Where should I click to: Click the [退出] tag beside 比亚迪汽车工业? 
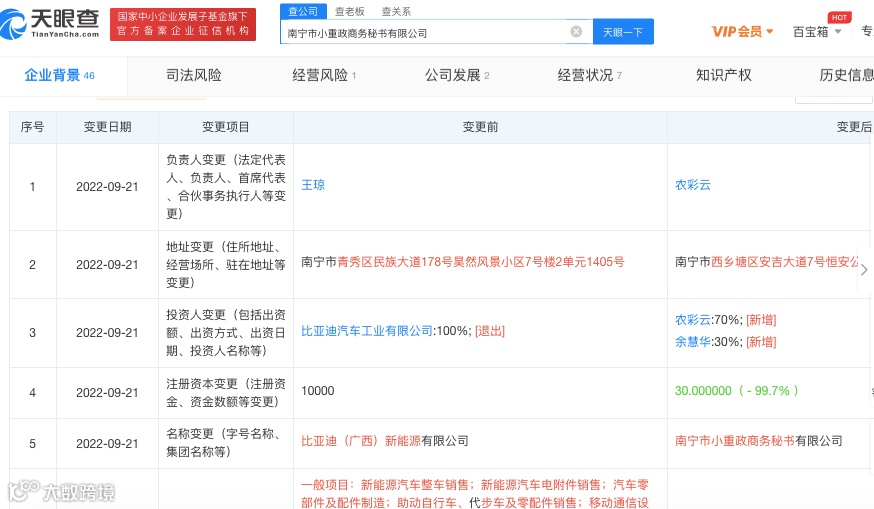pos(490,331)
